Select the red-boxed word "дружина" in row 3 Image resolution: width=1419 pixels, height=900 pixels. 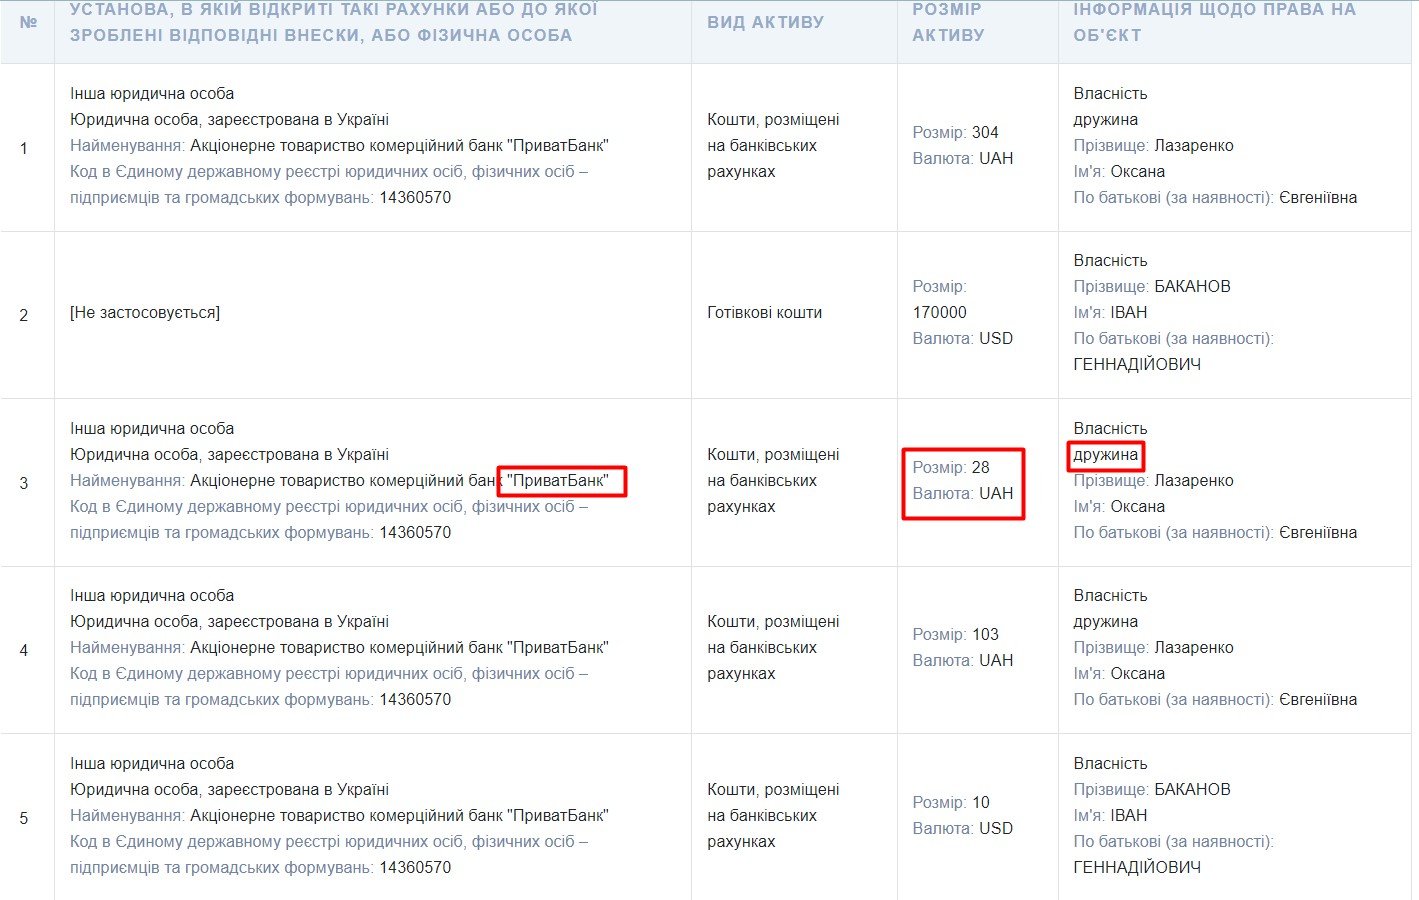[1105, 455]
